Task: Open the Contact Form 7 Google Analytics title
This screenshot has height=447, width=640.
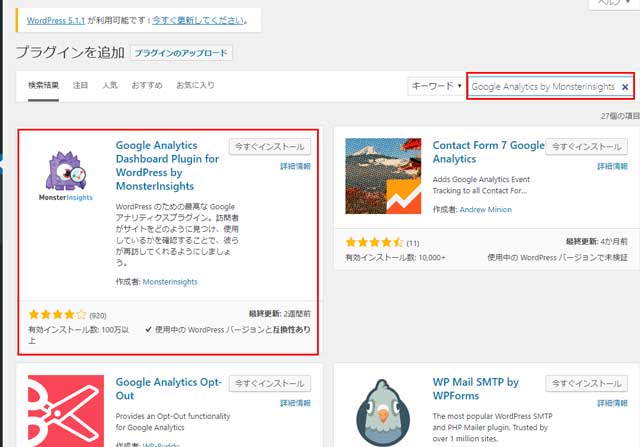Action: (x=488, y=152)
